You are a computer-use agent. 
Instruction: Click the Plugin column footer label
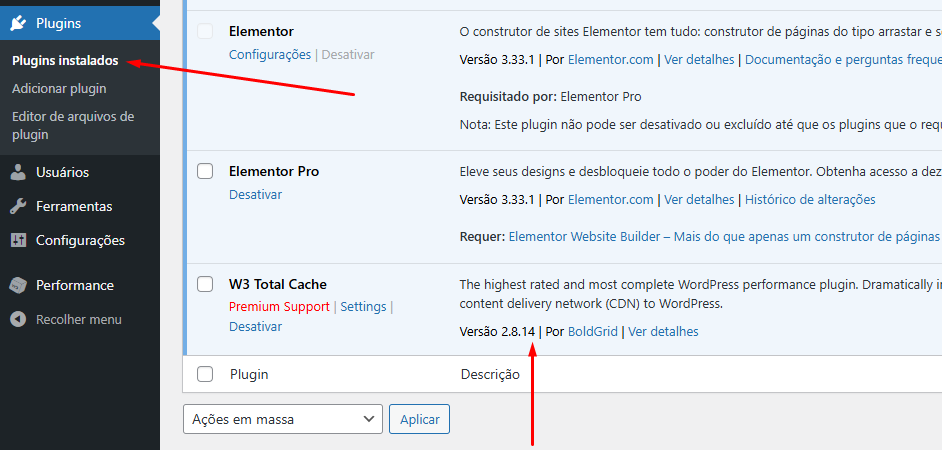(x=249, y=374)
